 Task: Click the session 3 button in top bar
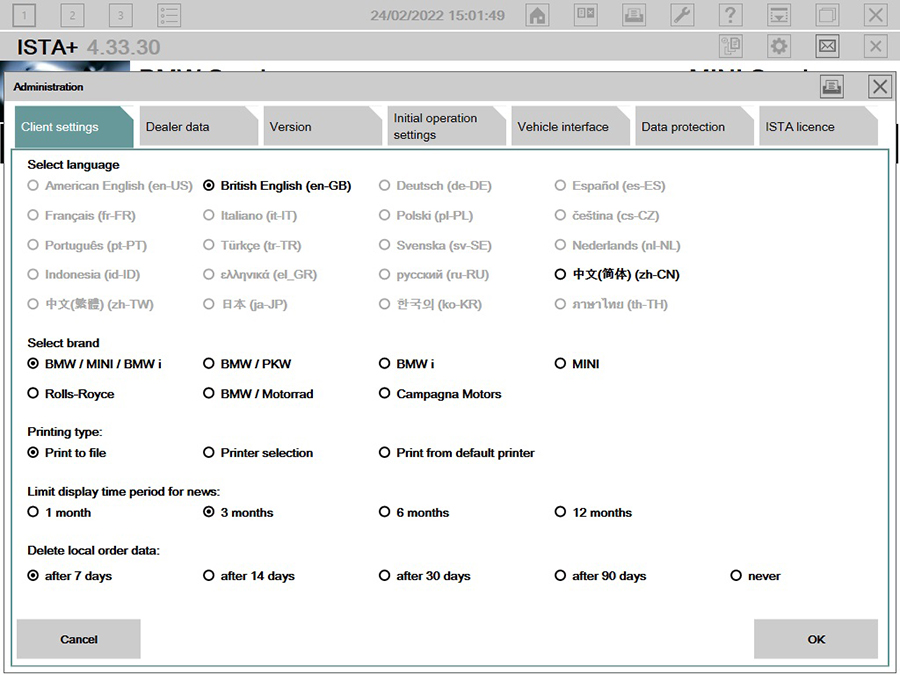pyautogui.click(x=121, y=15)
